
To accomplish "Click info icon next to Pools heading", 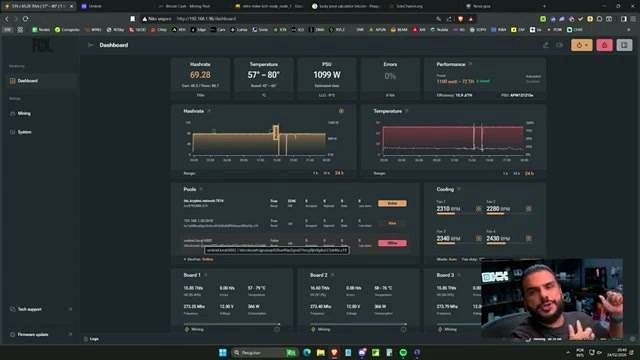I will pos(201,189).
